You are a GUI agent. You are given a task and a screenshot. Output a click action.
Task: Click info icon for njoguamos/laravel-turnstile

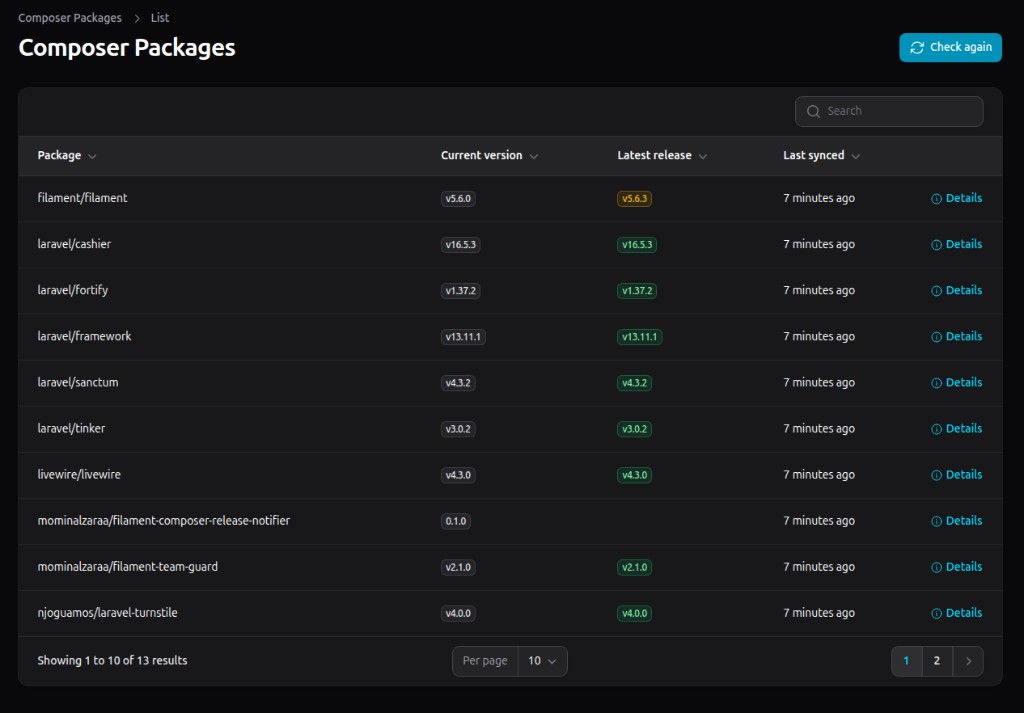click(x=936, y=614)
